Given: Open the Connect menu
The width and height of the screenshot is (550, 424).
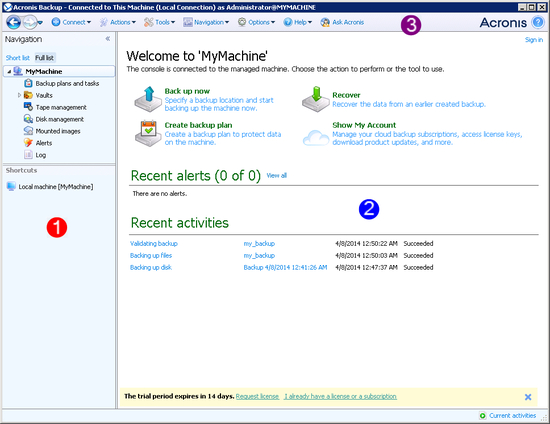Looking at the screenshot, I should [x=71, y=22].
